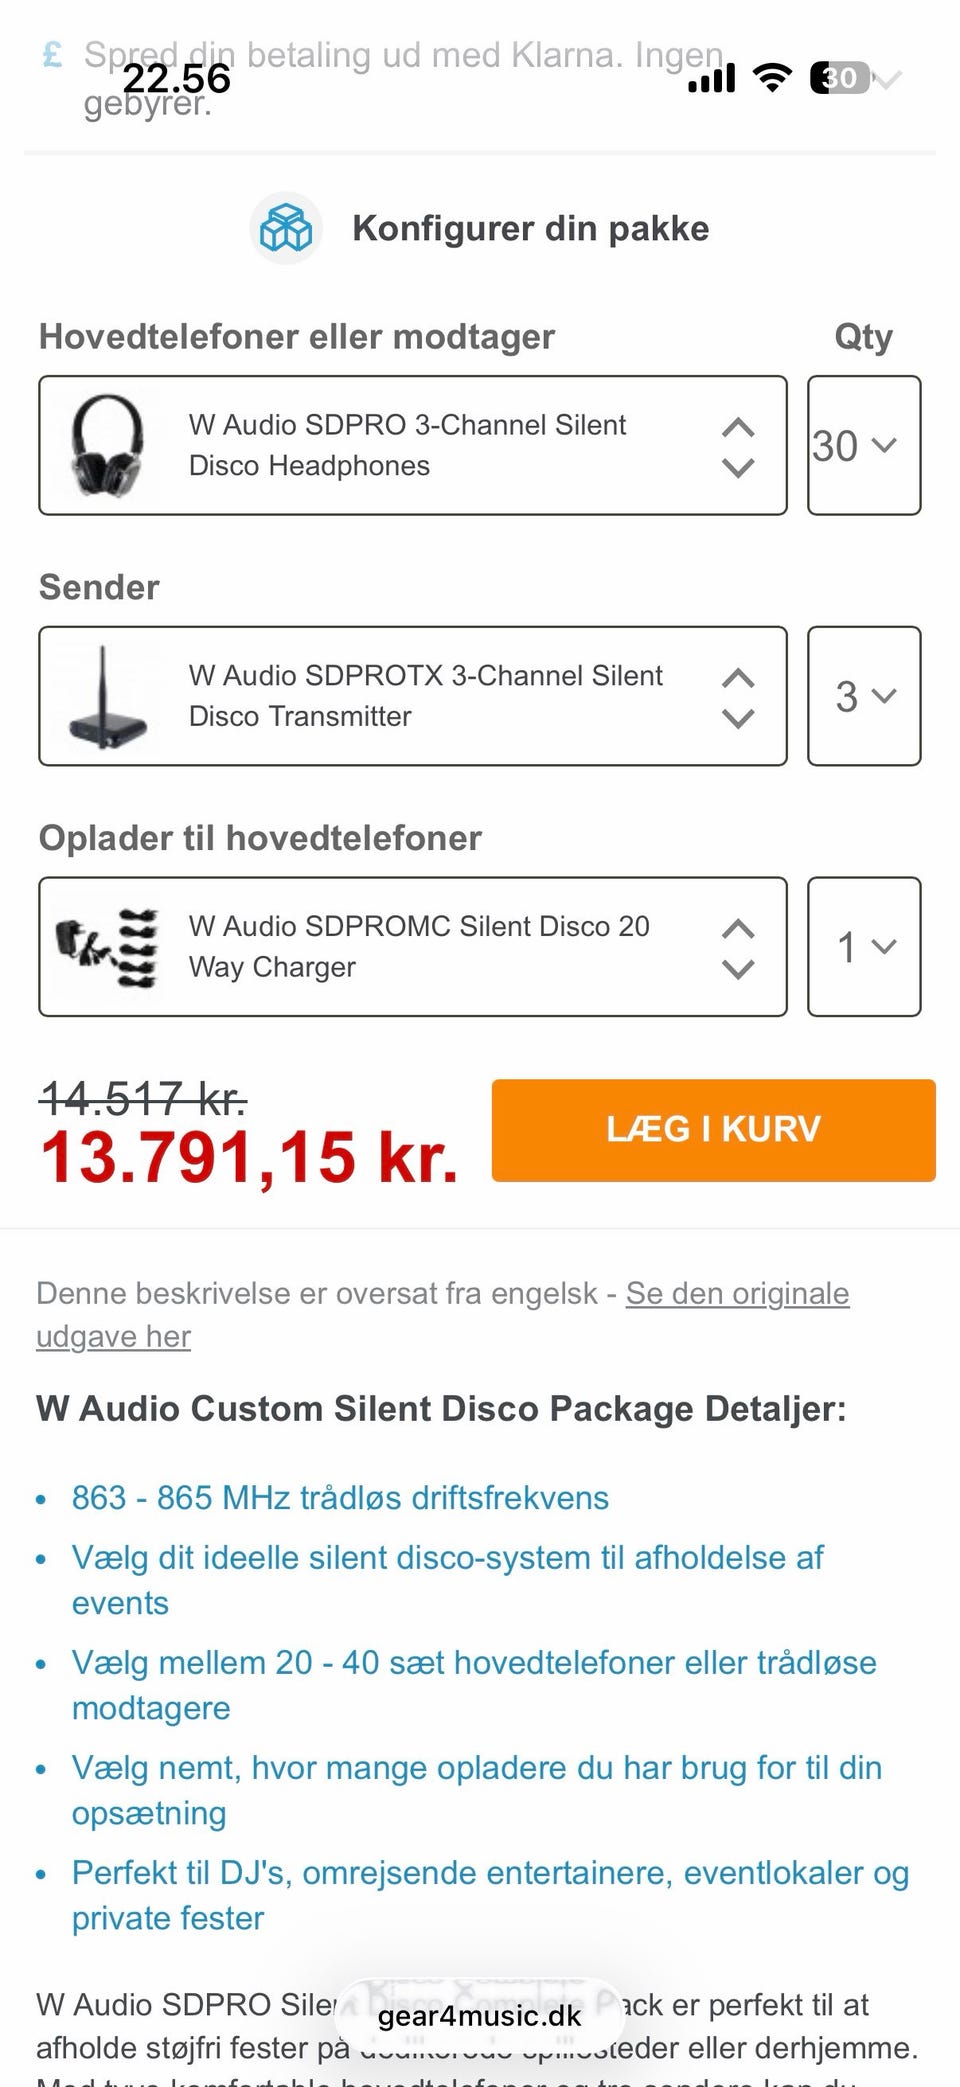Tap the 20 Way Charger image
Image resolution: width=960 pixels, height=2087 pixels.
[x=108, y=947]
